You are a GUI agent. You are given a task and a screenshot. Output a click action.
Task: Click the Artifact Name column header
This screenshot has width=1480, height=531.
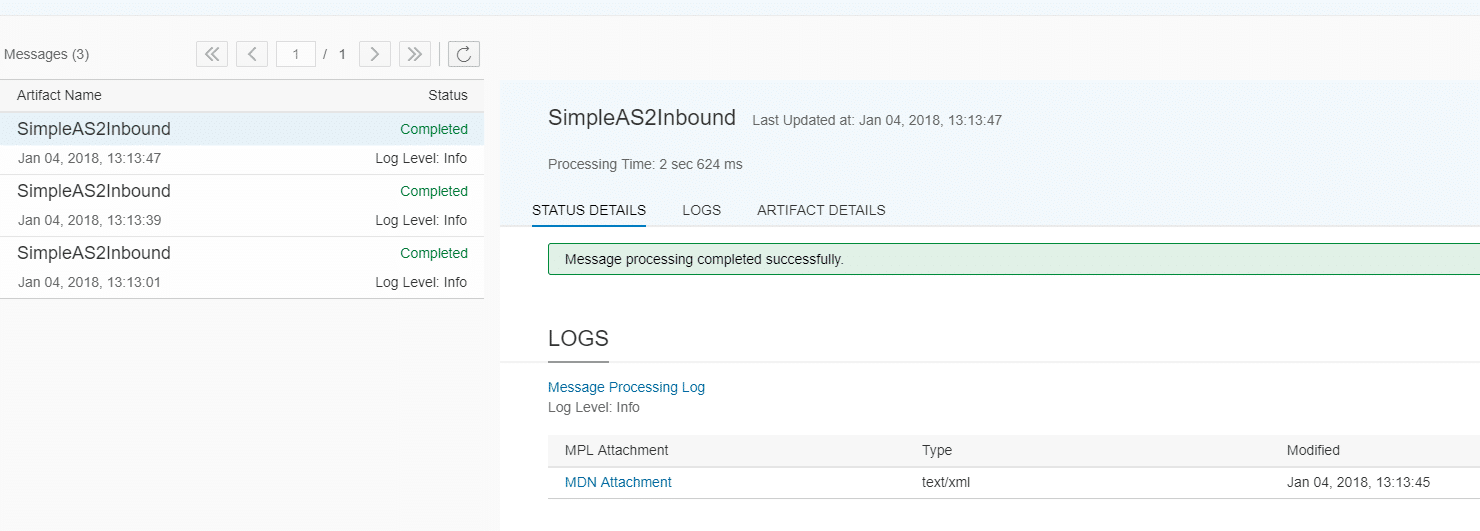59,95
